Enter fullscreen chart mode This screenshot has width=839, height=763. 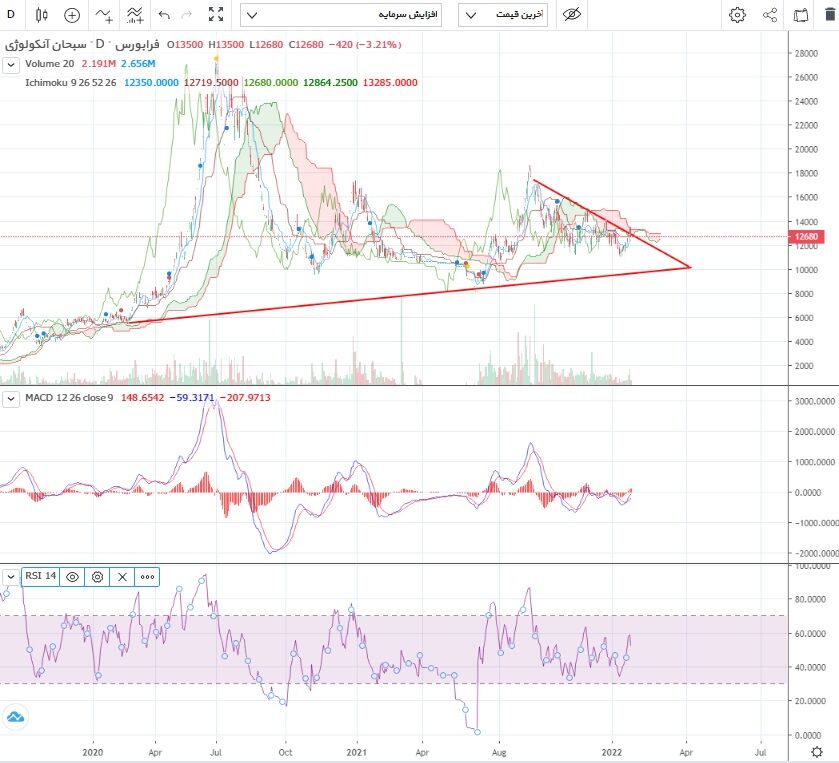(x=215, y=15)
